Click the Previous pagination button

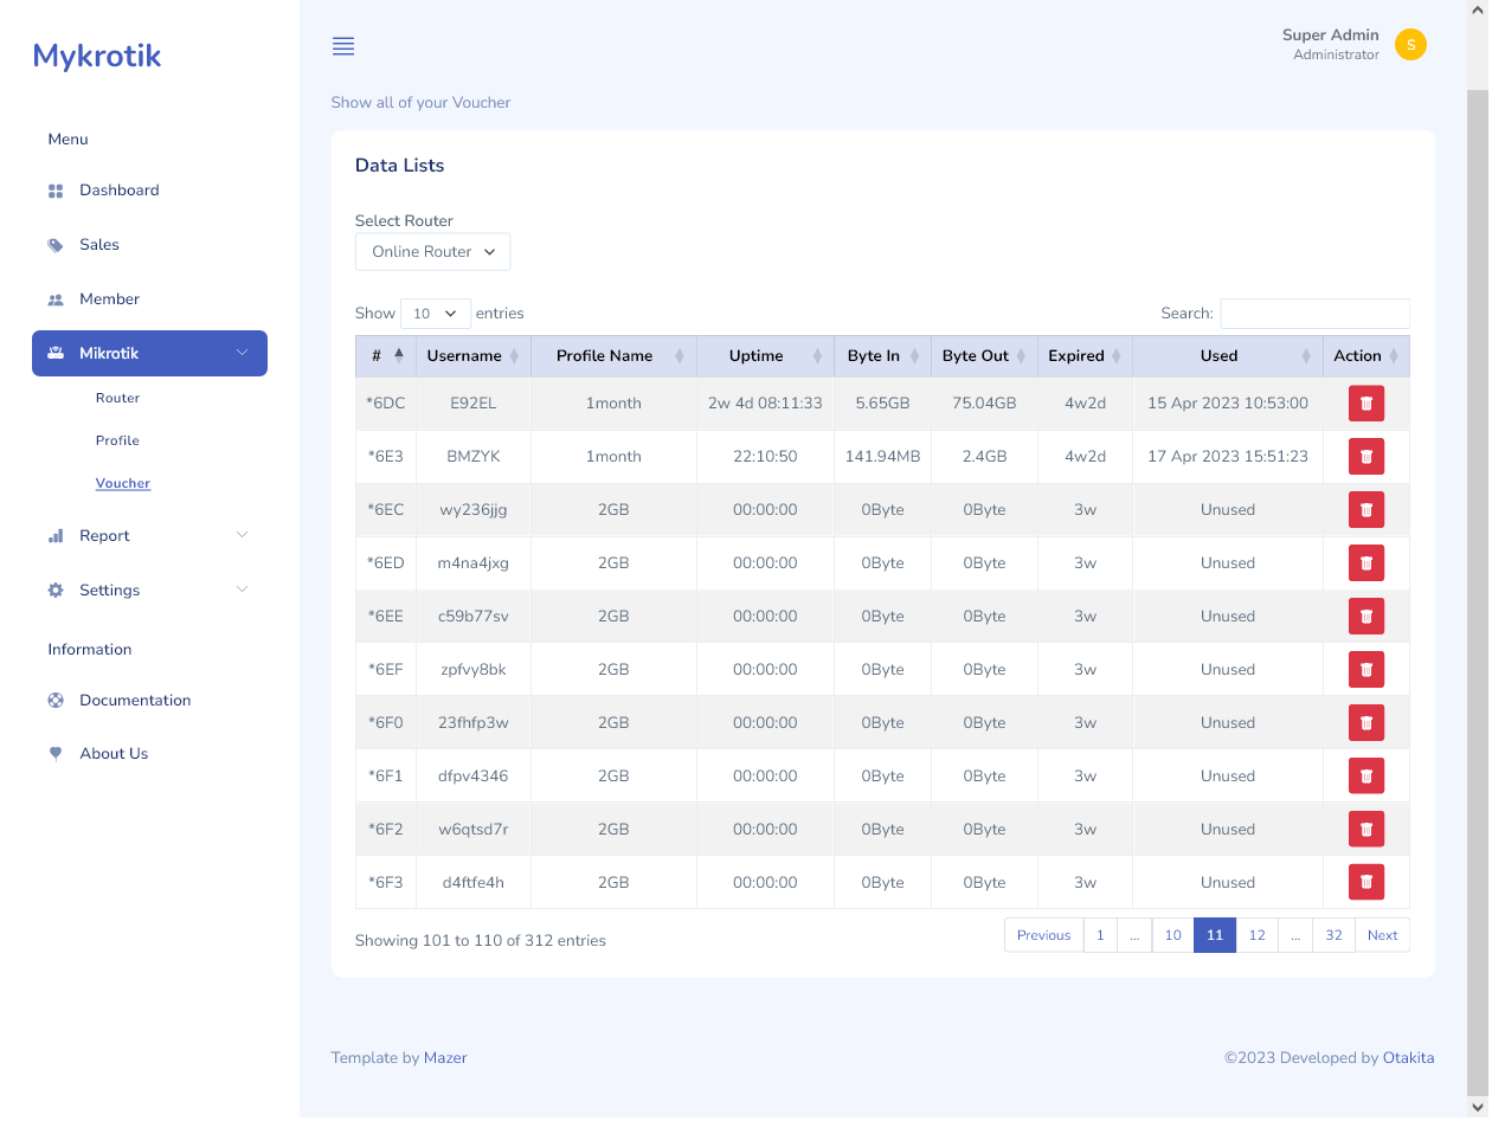[x=1043, y=934]
